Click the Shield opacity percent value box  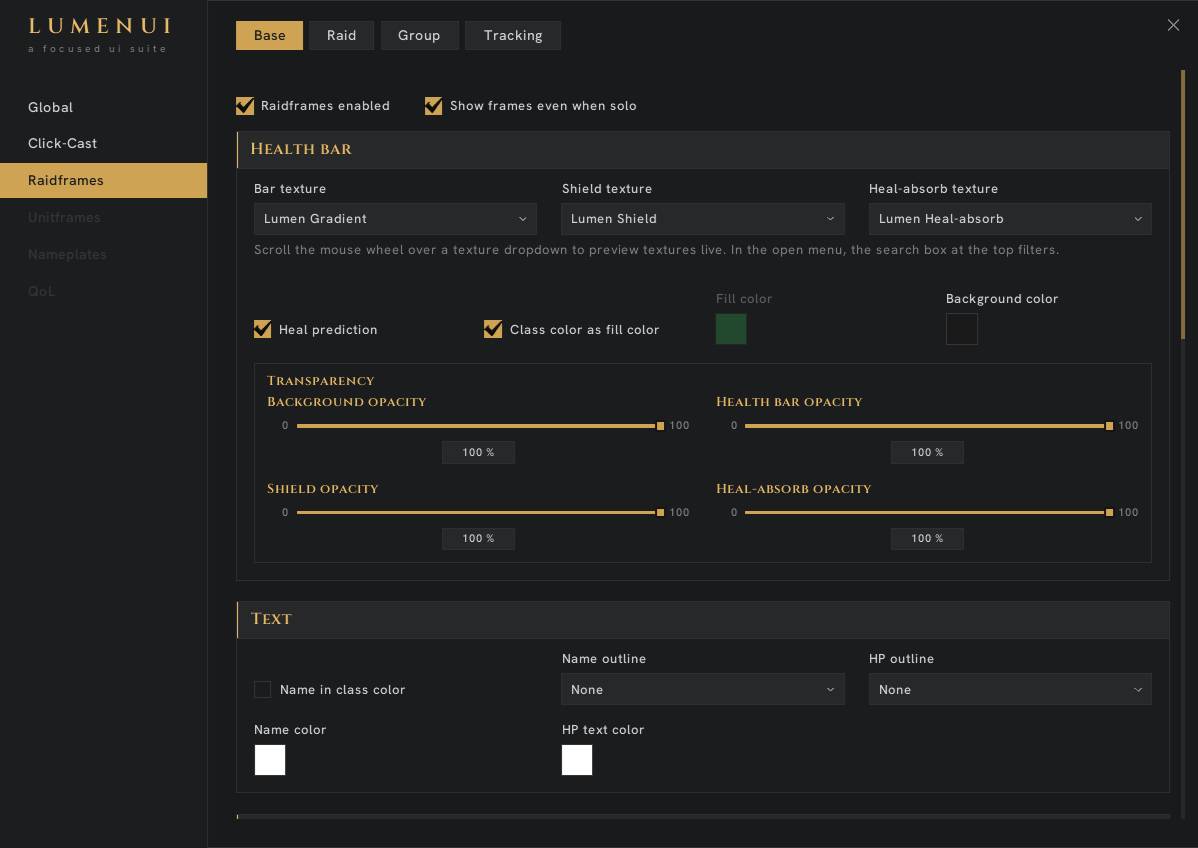pos(478,539)
